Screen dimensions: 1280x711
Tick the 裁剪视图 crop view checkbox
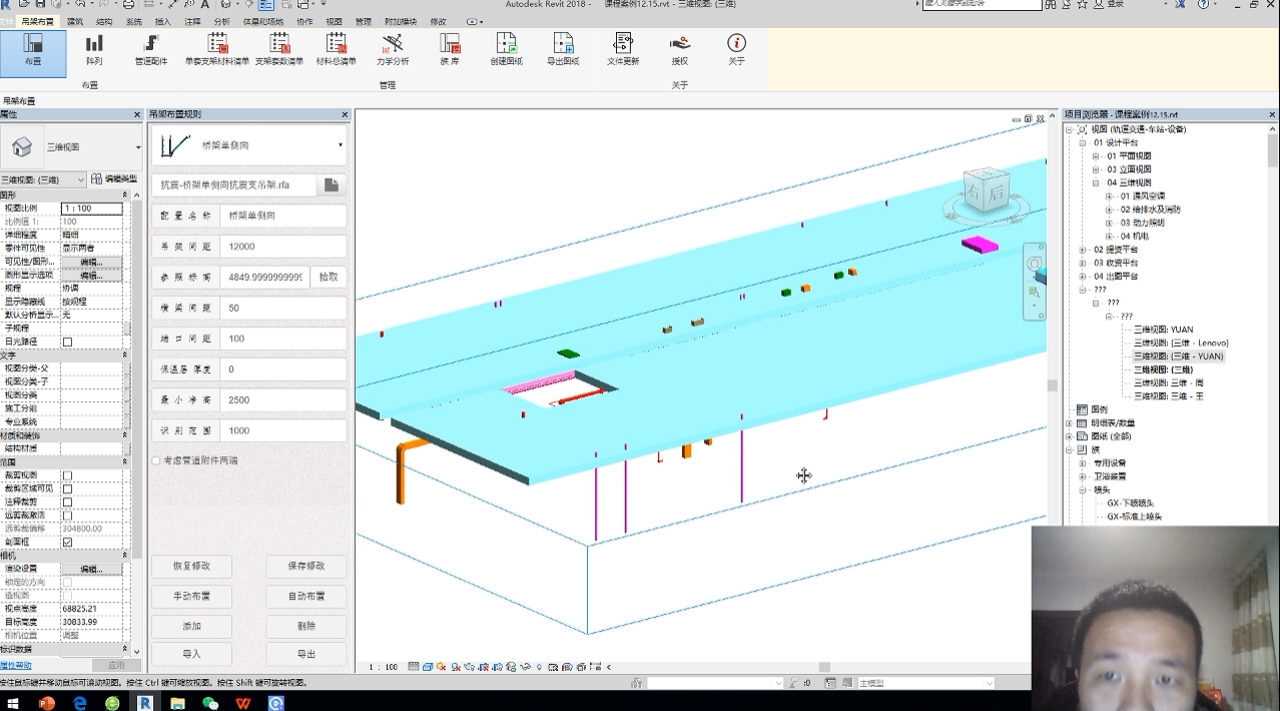tap(68, 476)
